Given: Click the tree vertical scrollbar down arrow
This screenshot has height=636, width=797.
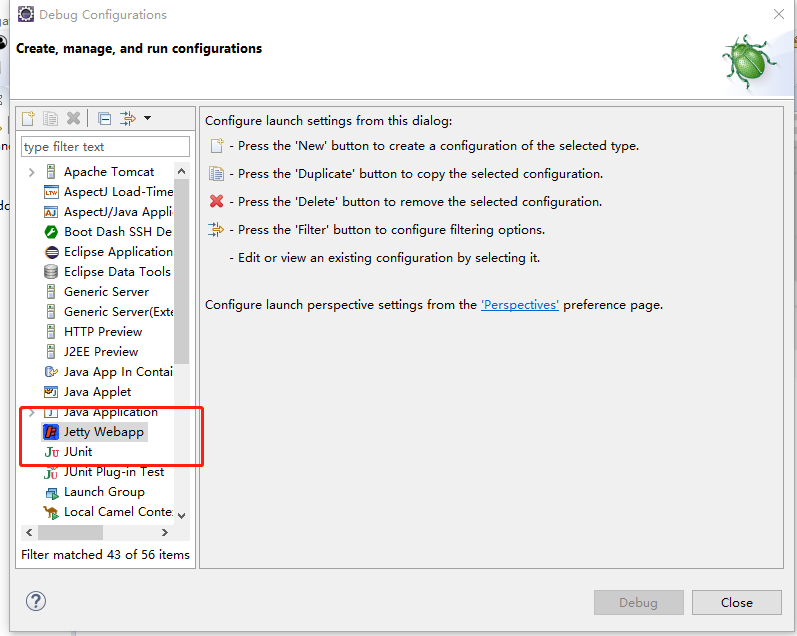Looking at the screenshot, I should [181, 516].
